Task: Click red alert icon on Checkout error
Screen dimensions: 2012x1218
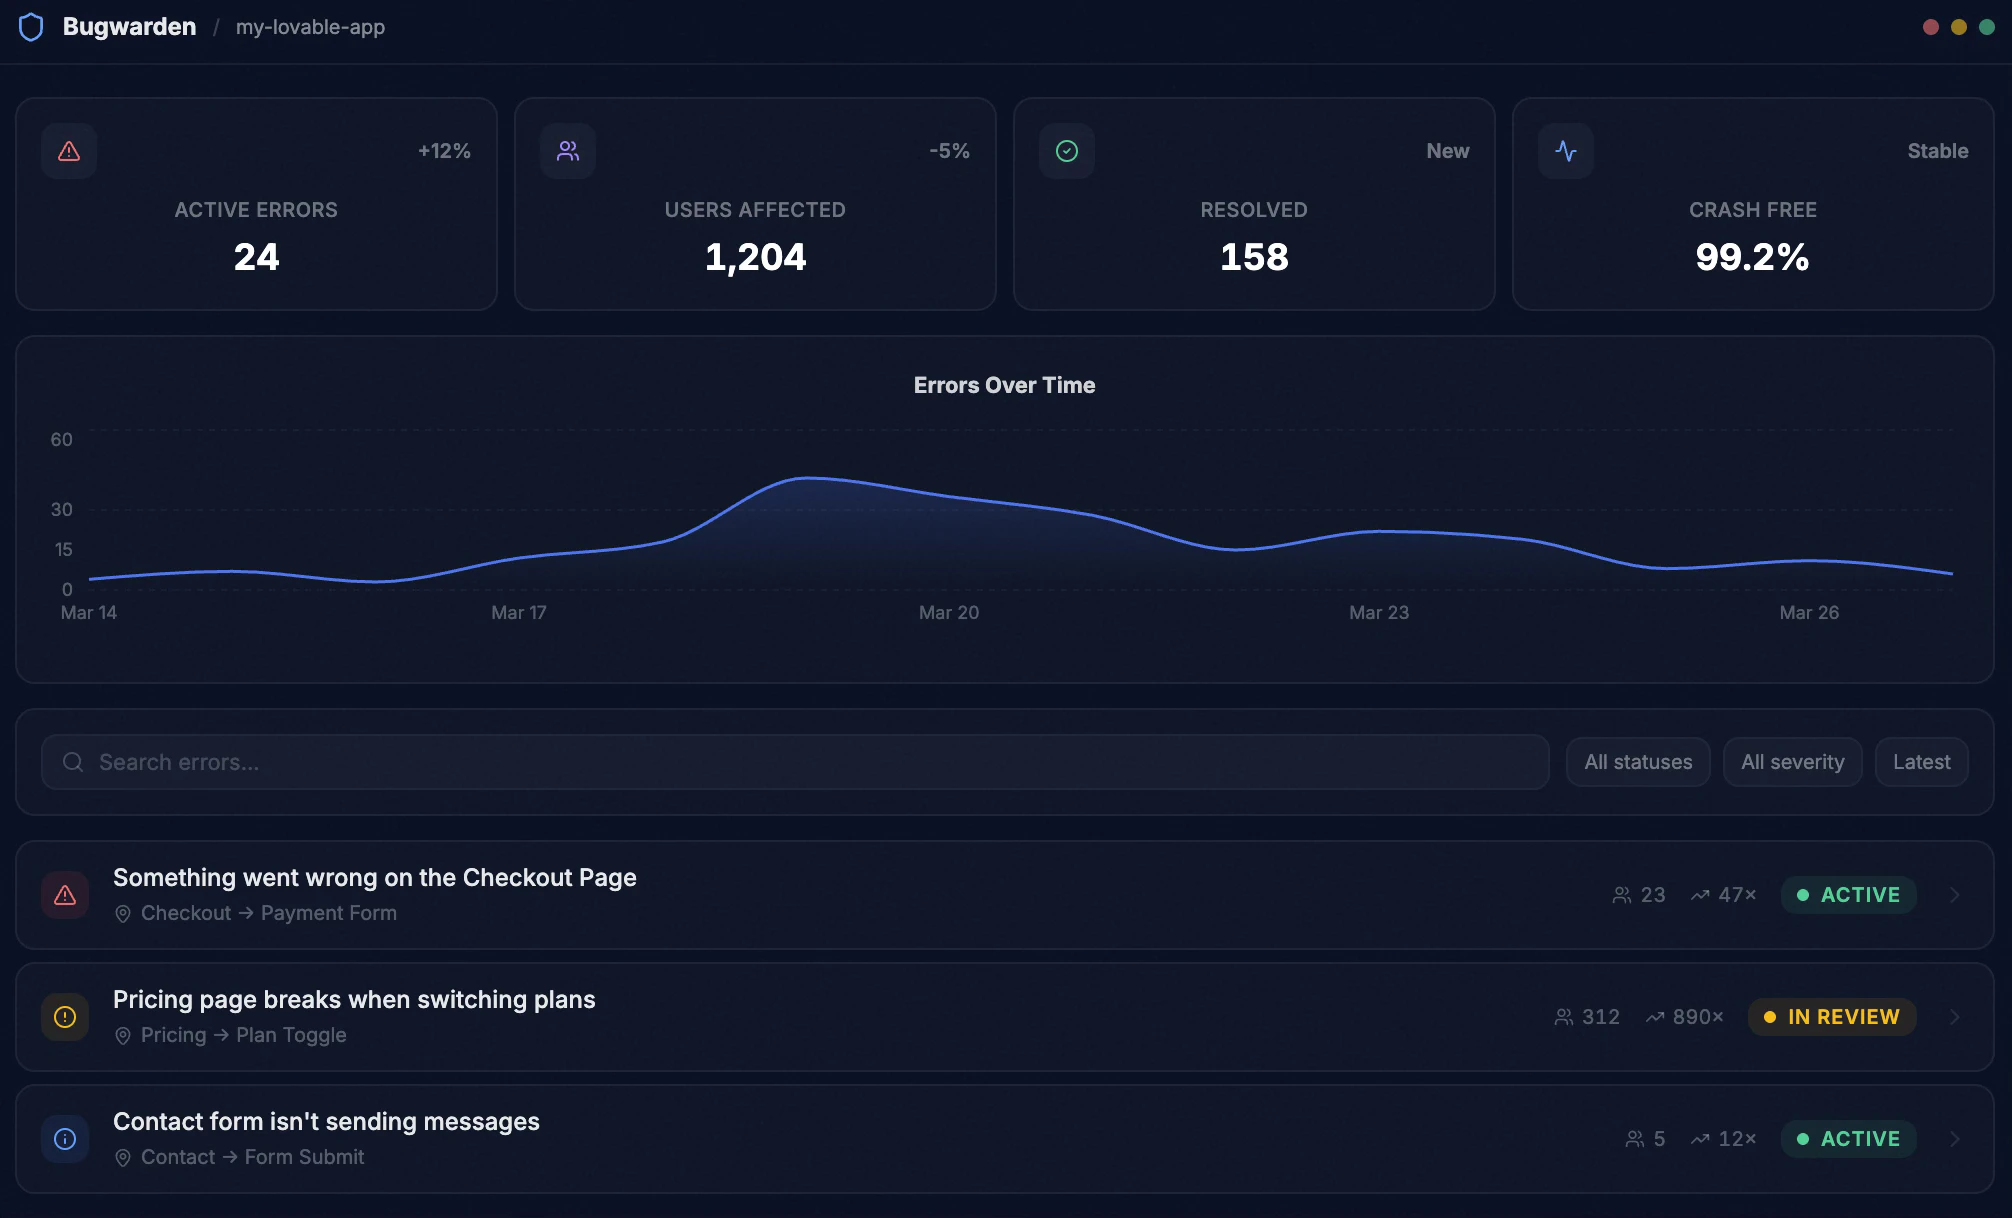Action: pyautogui.click(x=65, y=895)
